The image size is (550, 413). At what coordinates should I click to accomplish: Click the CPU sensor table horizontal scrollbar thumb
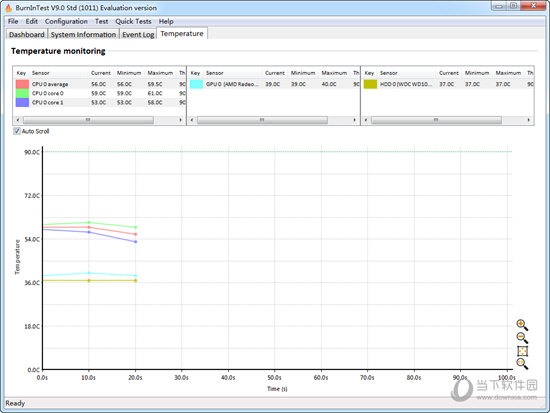pyautogui.click(x=88, y=120)
